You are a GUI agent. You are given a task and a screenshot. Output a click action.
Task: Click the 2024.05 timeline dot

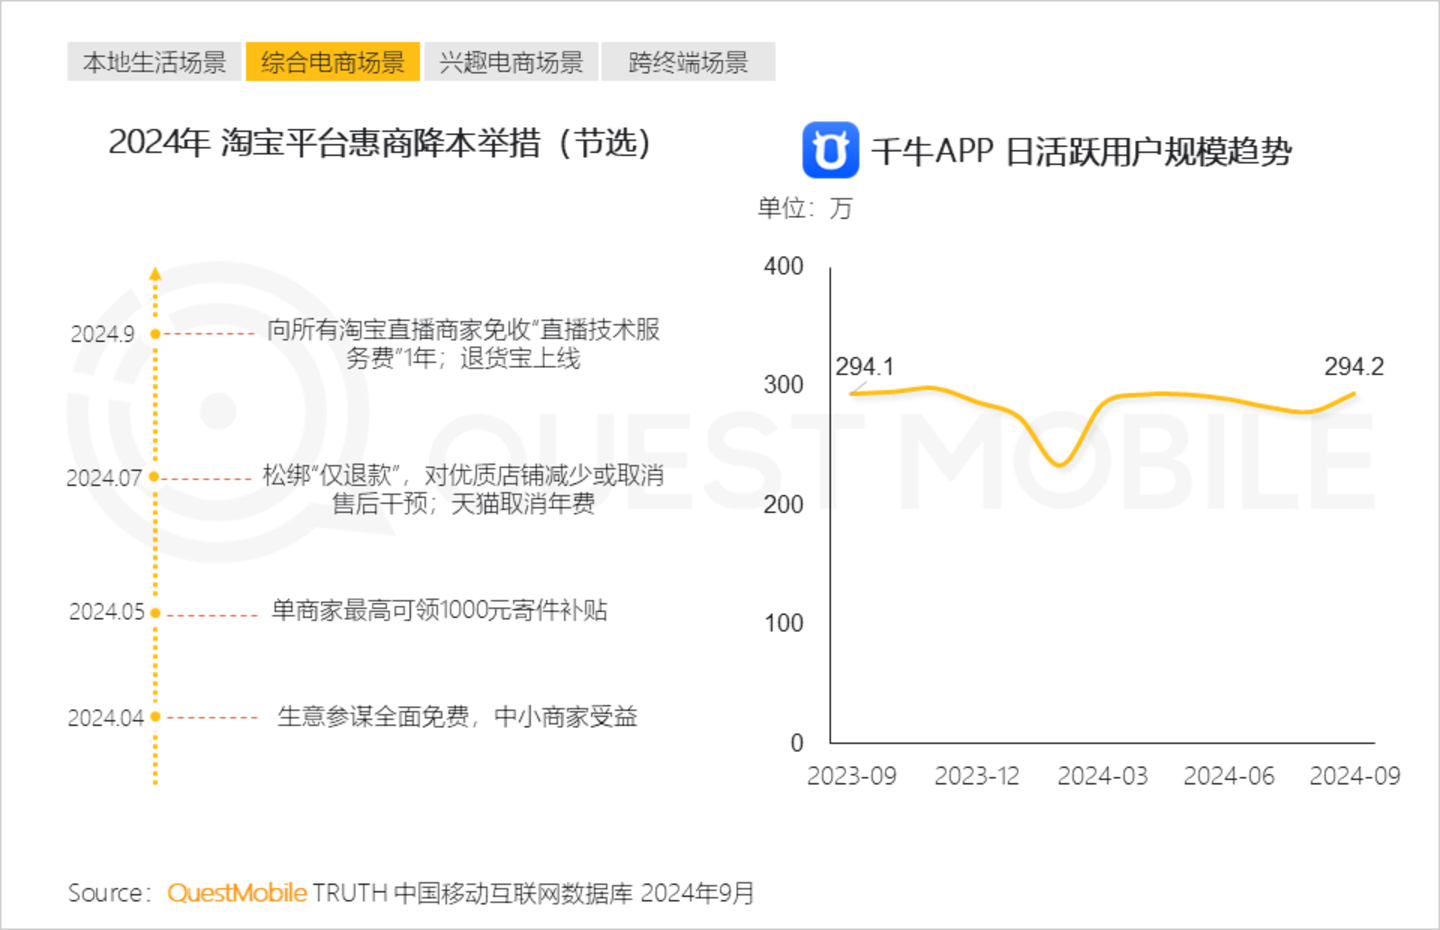coord(155,613)
